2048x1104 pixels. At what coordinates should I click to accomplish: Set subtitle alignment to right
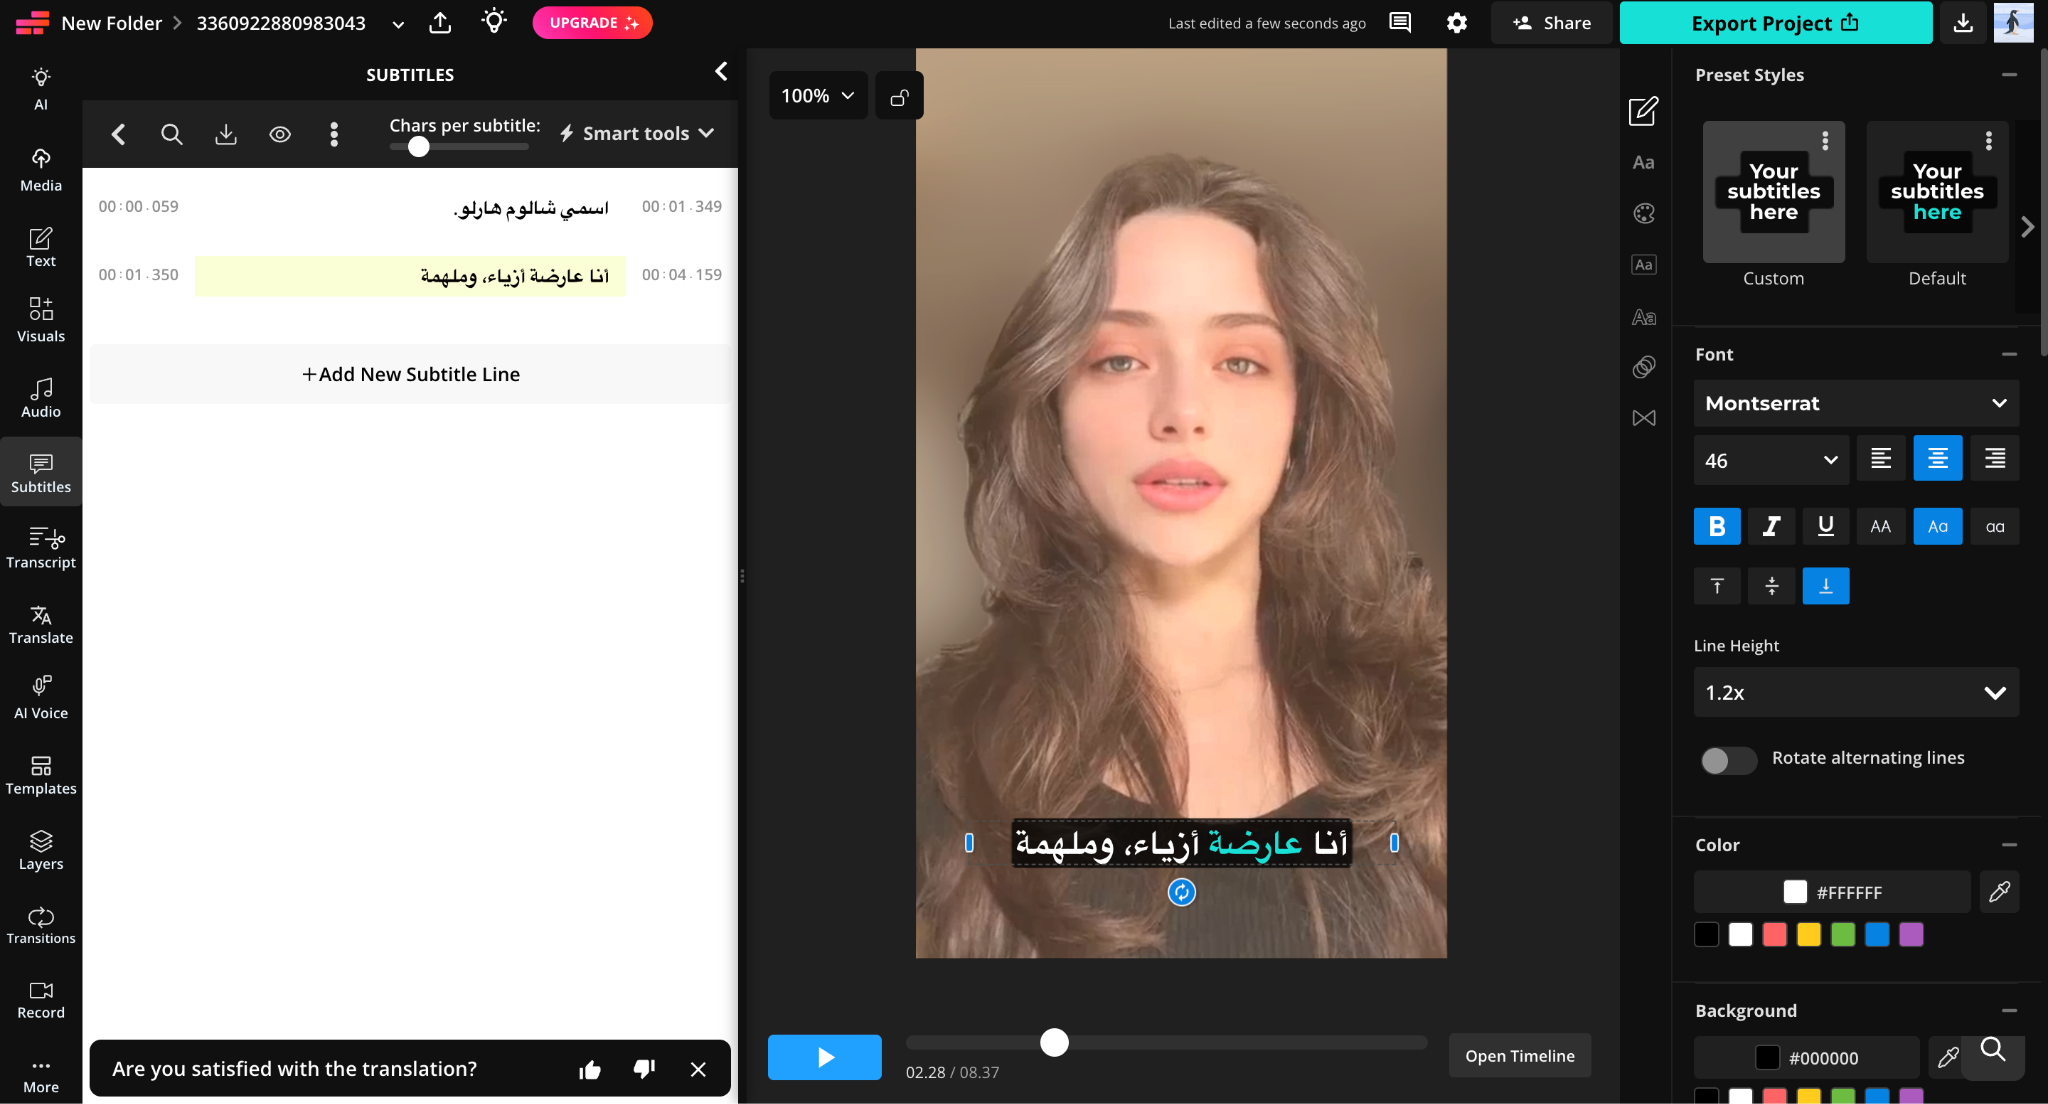click(1995, 458)
